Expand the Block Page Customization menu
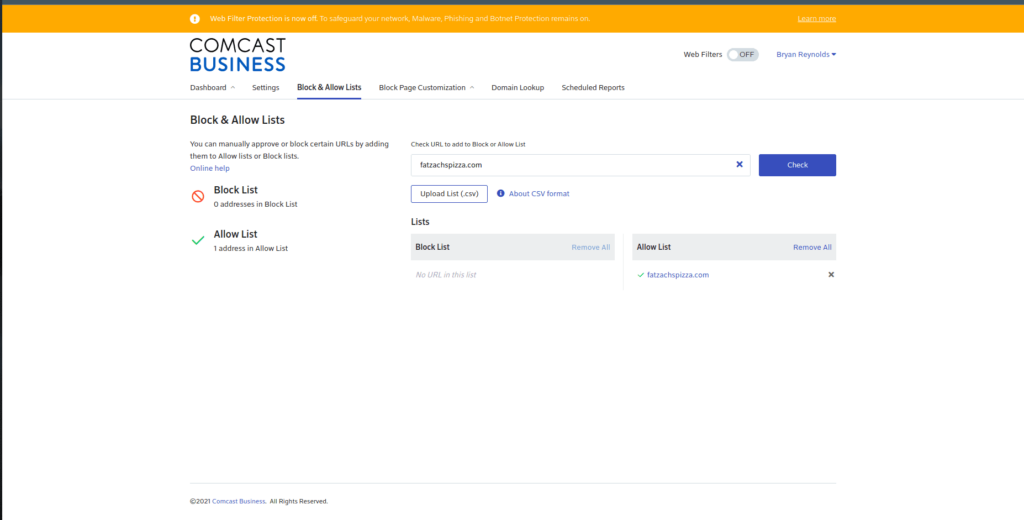 point(426,88)
